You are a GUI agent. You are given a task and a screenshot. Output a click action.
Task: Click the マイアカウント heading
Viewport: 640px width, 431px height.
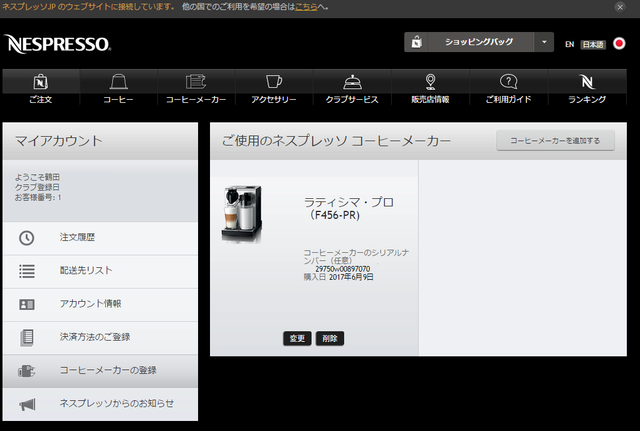tap(58, 141)
